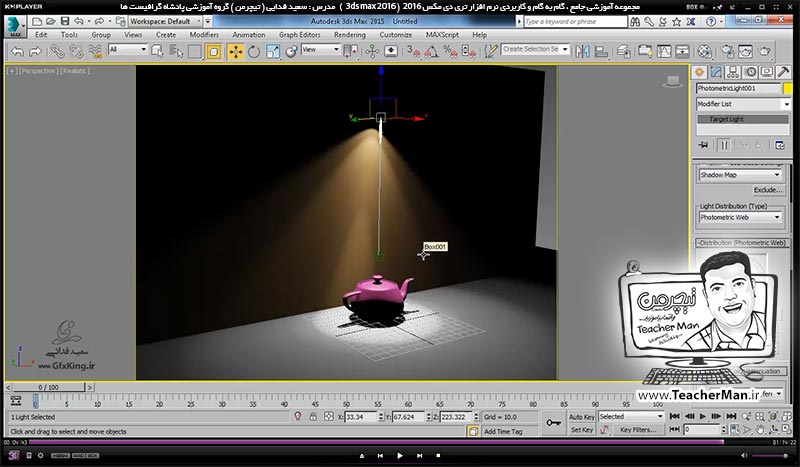The image size is (800, 467).
Task: Open the Photometric Web distribution dropdown
Action: pos(740,217)
